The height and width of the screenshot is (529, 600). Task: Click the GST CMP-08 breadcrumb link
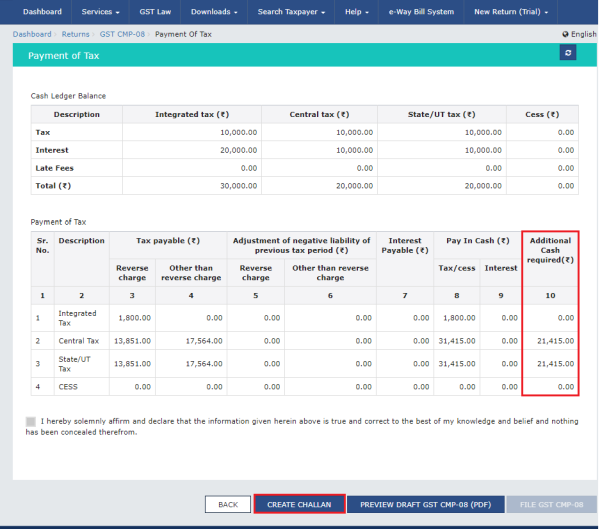pos(122,34)
